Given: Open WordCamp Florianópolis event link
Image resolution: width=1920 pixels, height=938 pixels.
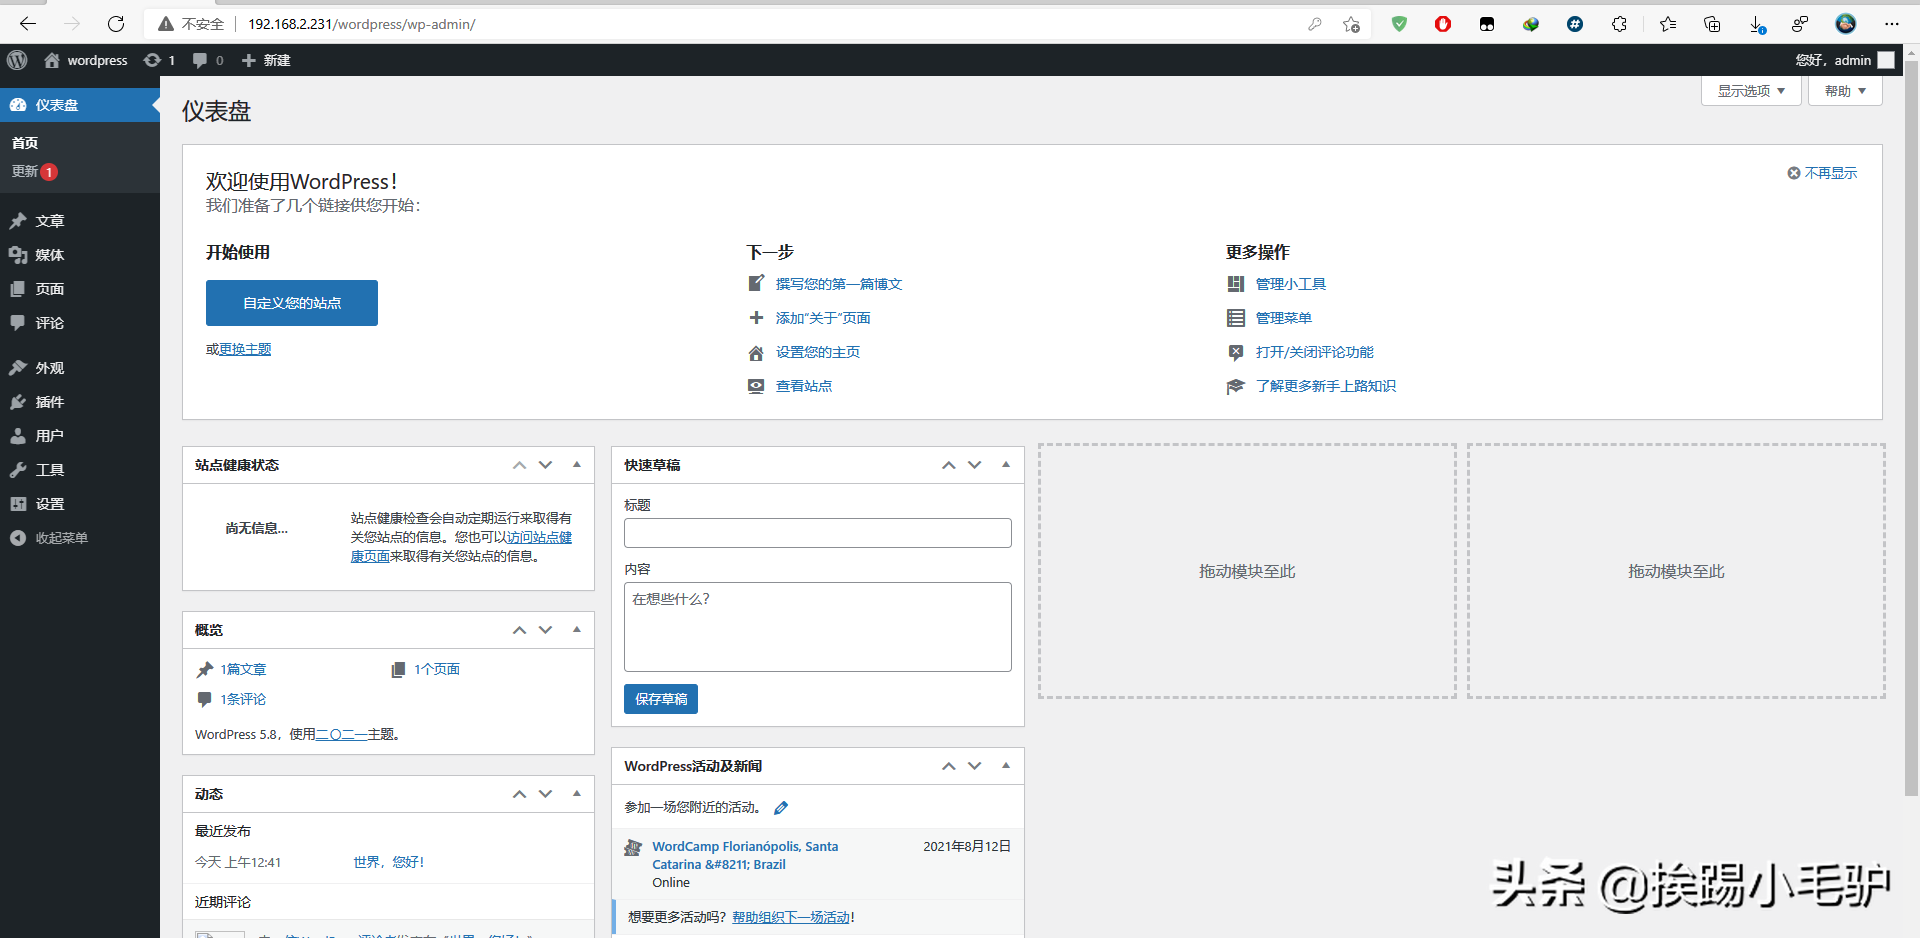Looking at the screenshot, I should pyautogui.click(x=745, y=855).
